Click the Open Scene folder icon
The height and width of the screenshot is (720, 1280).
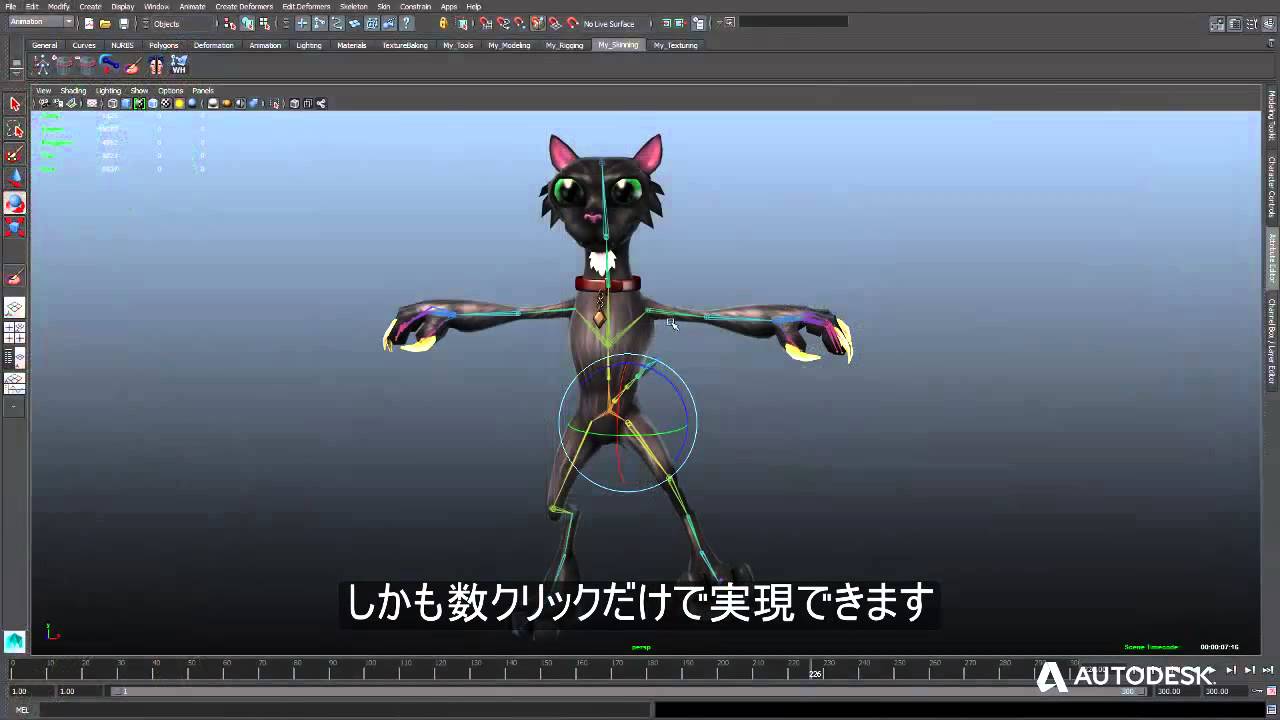[x=105, y=23]
